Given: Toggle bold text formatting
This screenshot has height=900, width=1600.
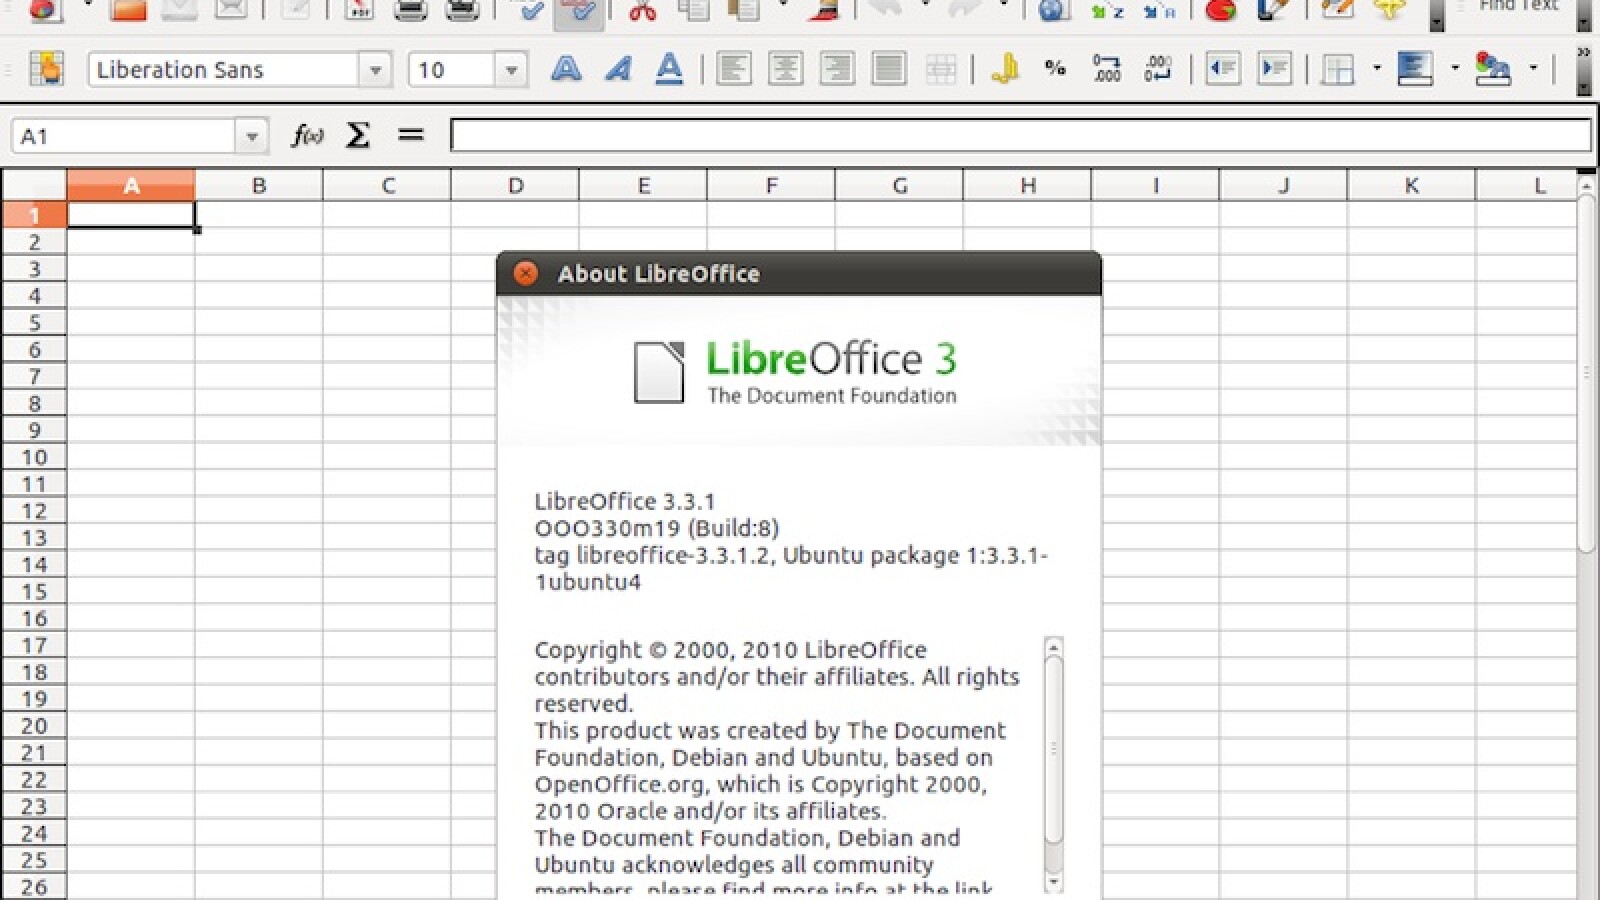Looking at the screenshot, I should click(x=566, y=69).
